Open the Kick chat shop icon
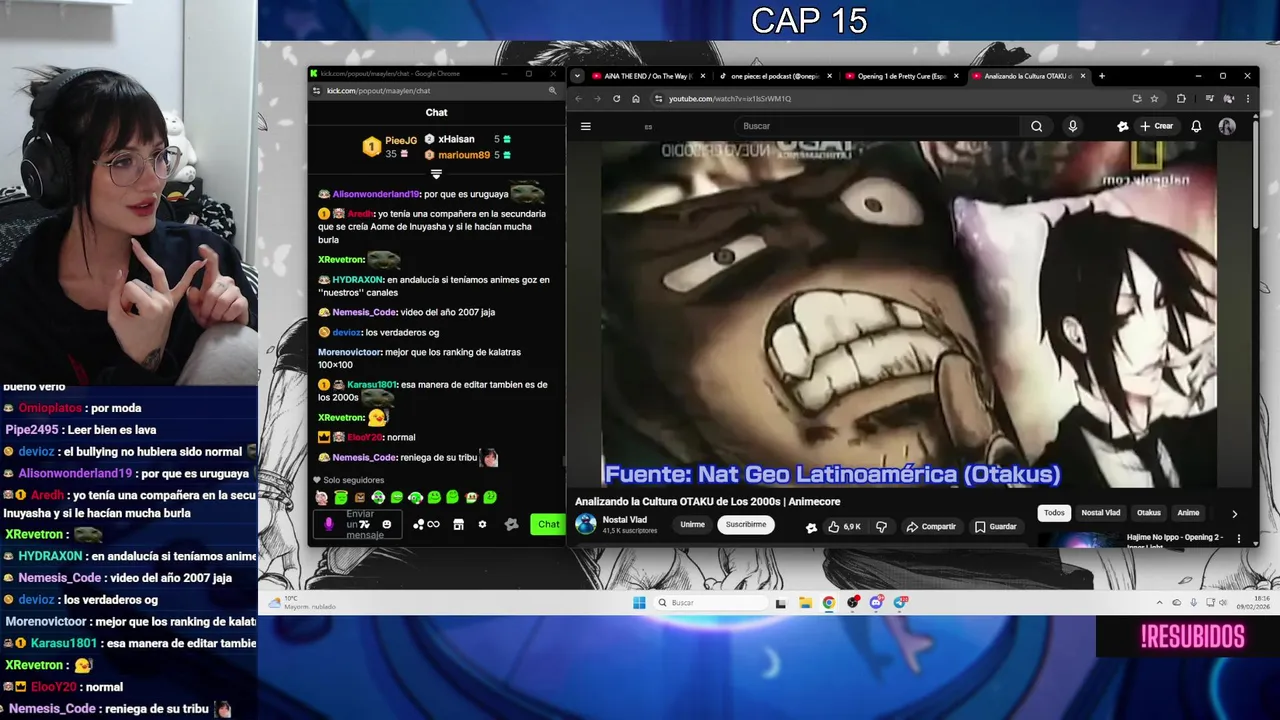This screenshot has width=1280, height=720. 458,524
